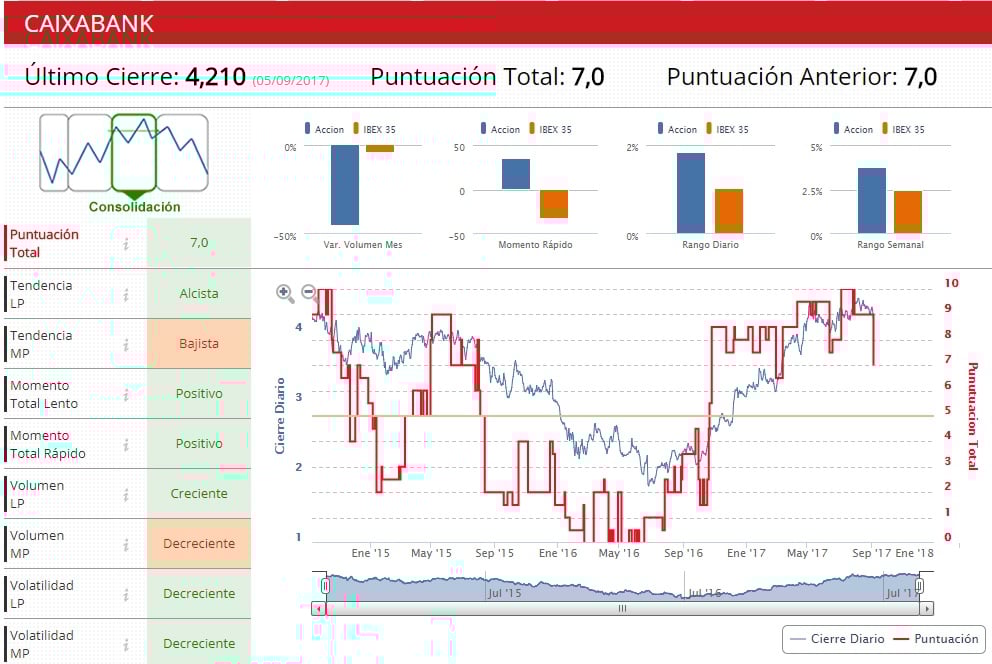Click the orange IBEX 35 bar in Momento Rápido
Screen dimensions: 992x664
point(554,204)
